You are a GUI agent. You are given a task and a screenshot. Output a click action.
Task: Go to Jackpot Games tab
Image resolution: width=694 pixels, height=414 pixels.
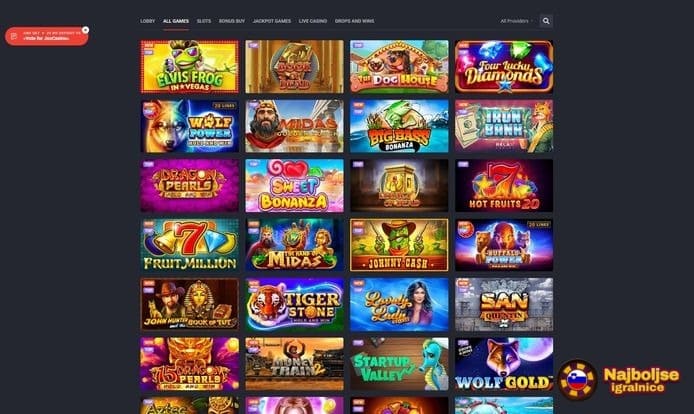(x=272, y=21)
